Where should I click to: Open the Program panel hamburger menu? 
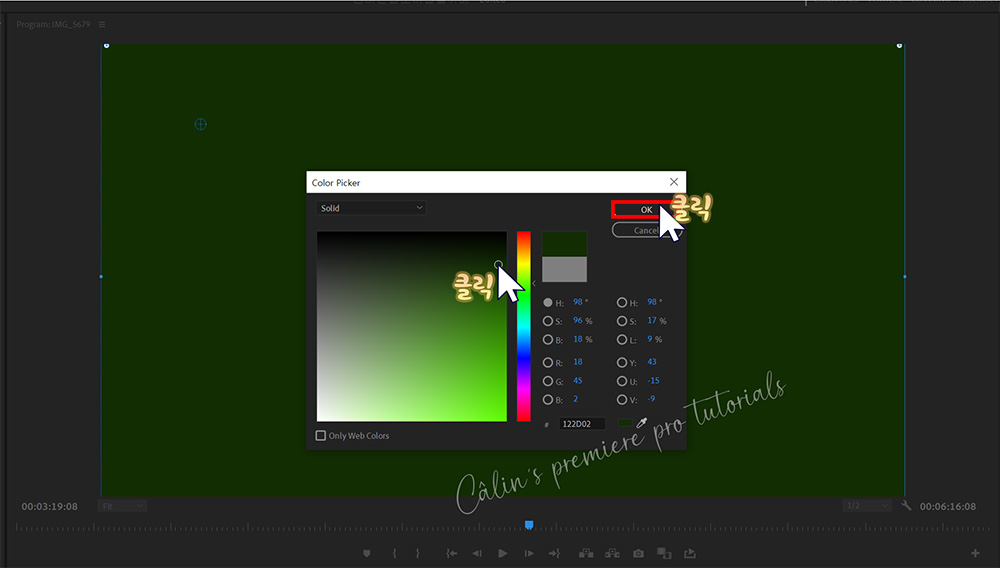click(102, 24)
